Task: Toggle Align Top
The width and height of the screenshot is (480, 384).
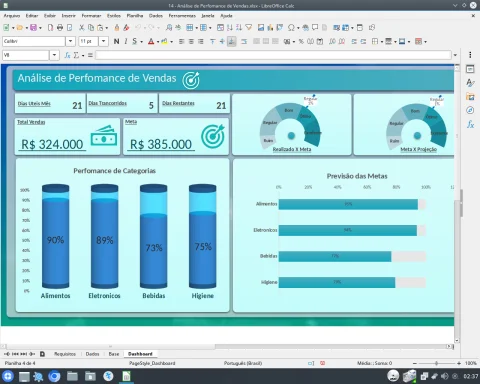Action: [213, 41]
